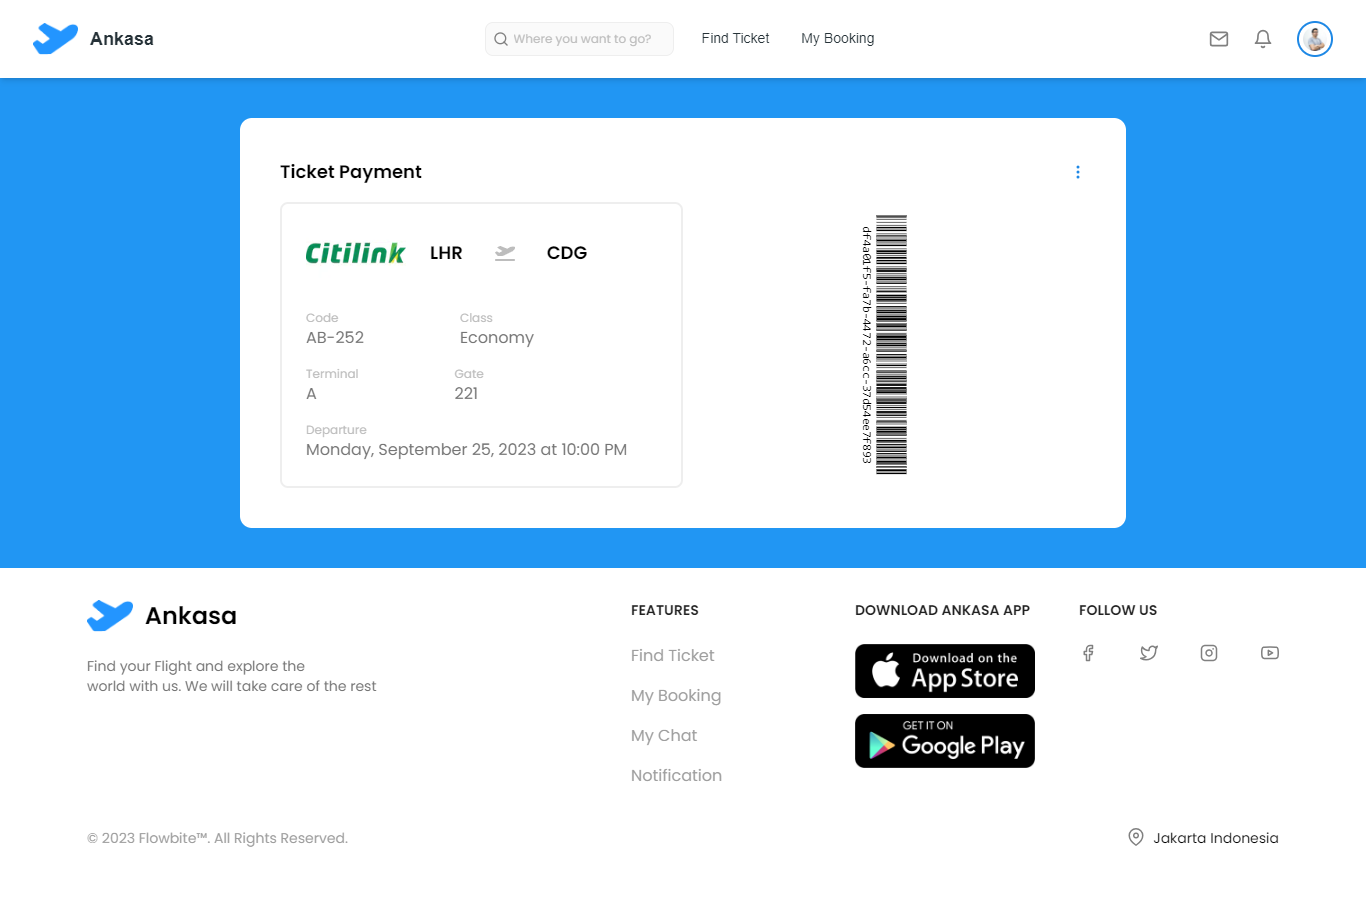The height and width of the screenshot is (920, 1366).
Task: Select the Instagram icon in the footer
Action: (x=1208, y=652)
